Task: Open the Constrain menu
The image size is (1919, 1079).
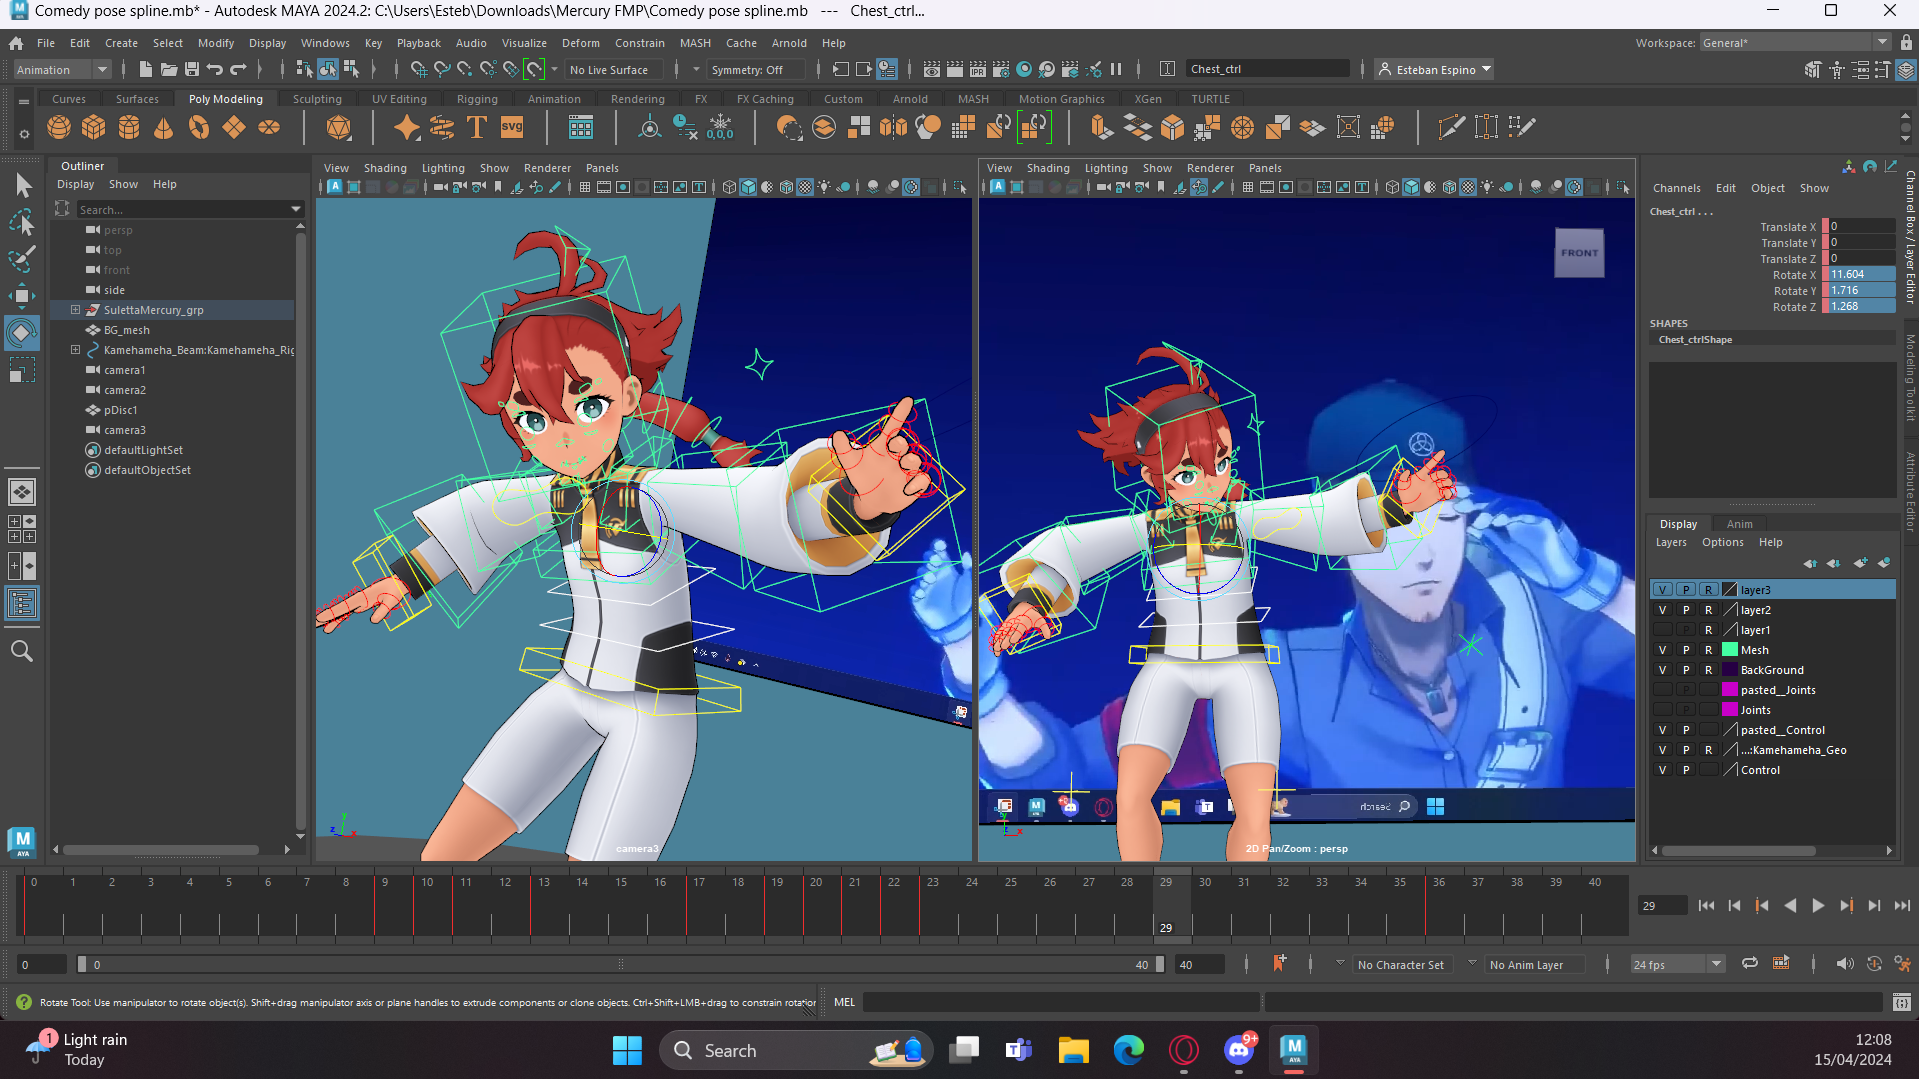Action: point(639,43)
